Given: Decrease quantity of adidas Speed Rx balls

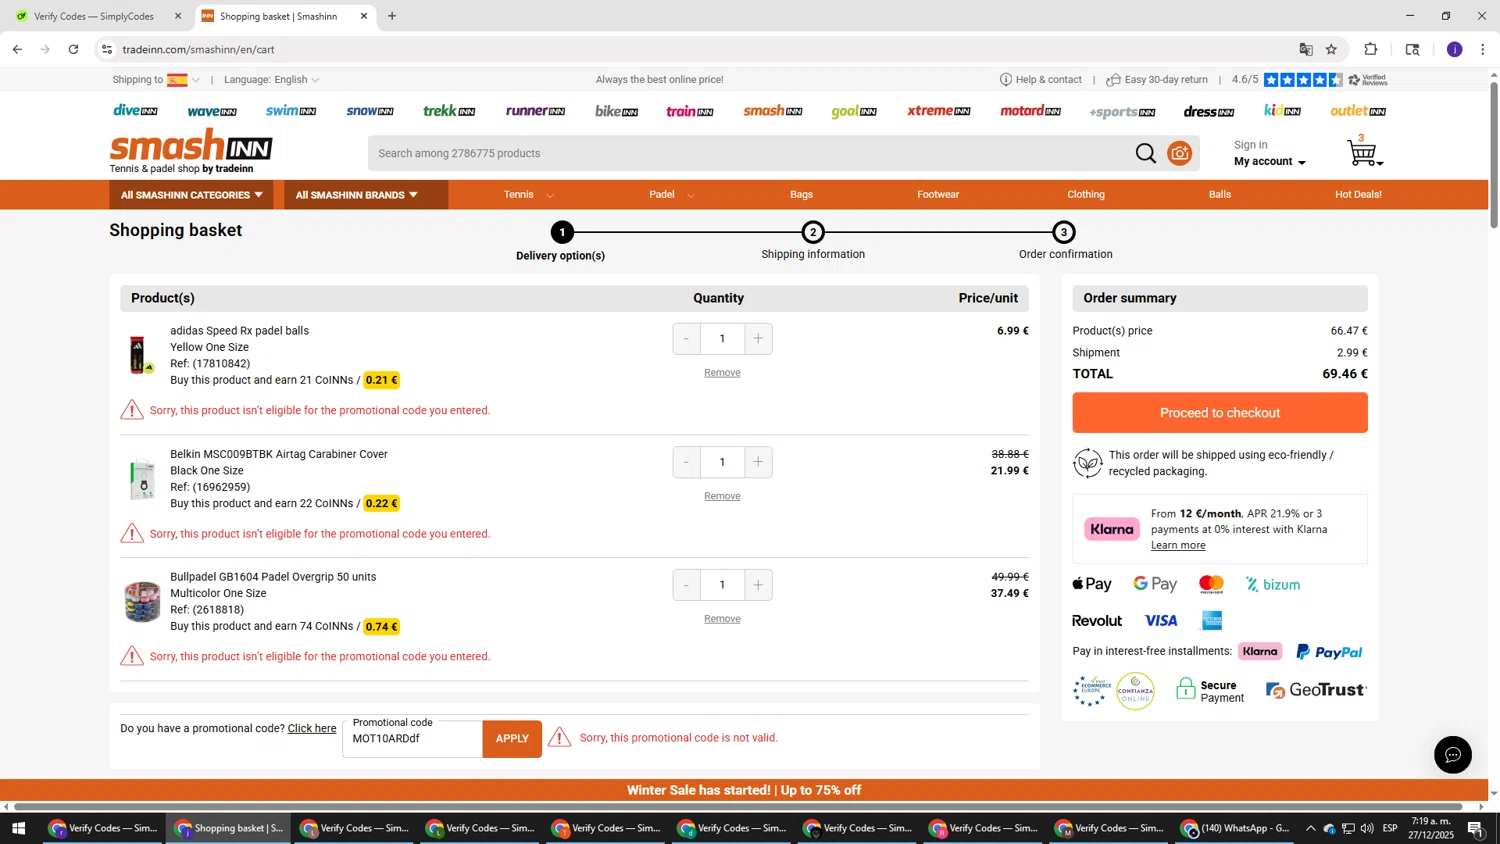Looking at the screenshot, I should pos(686,339).
